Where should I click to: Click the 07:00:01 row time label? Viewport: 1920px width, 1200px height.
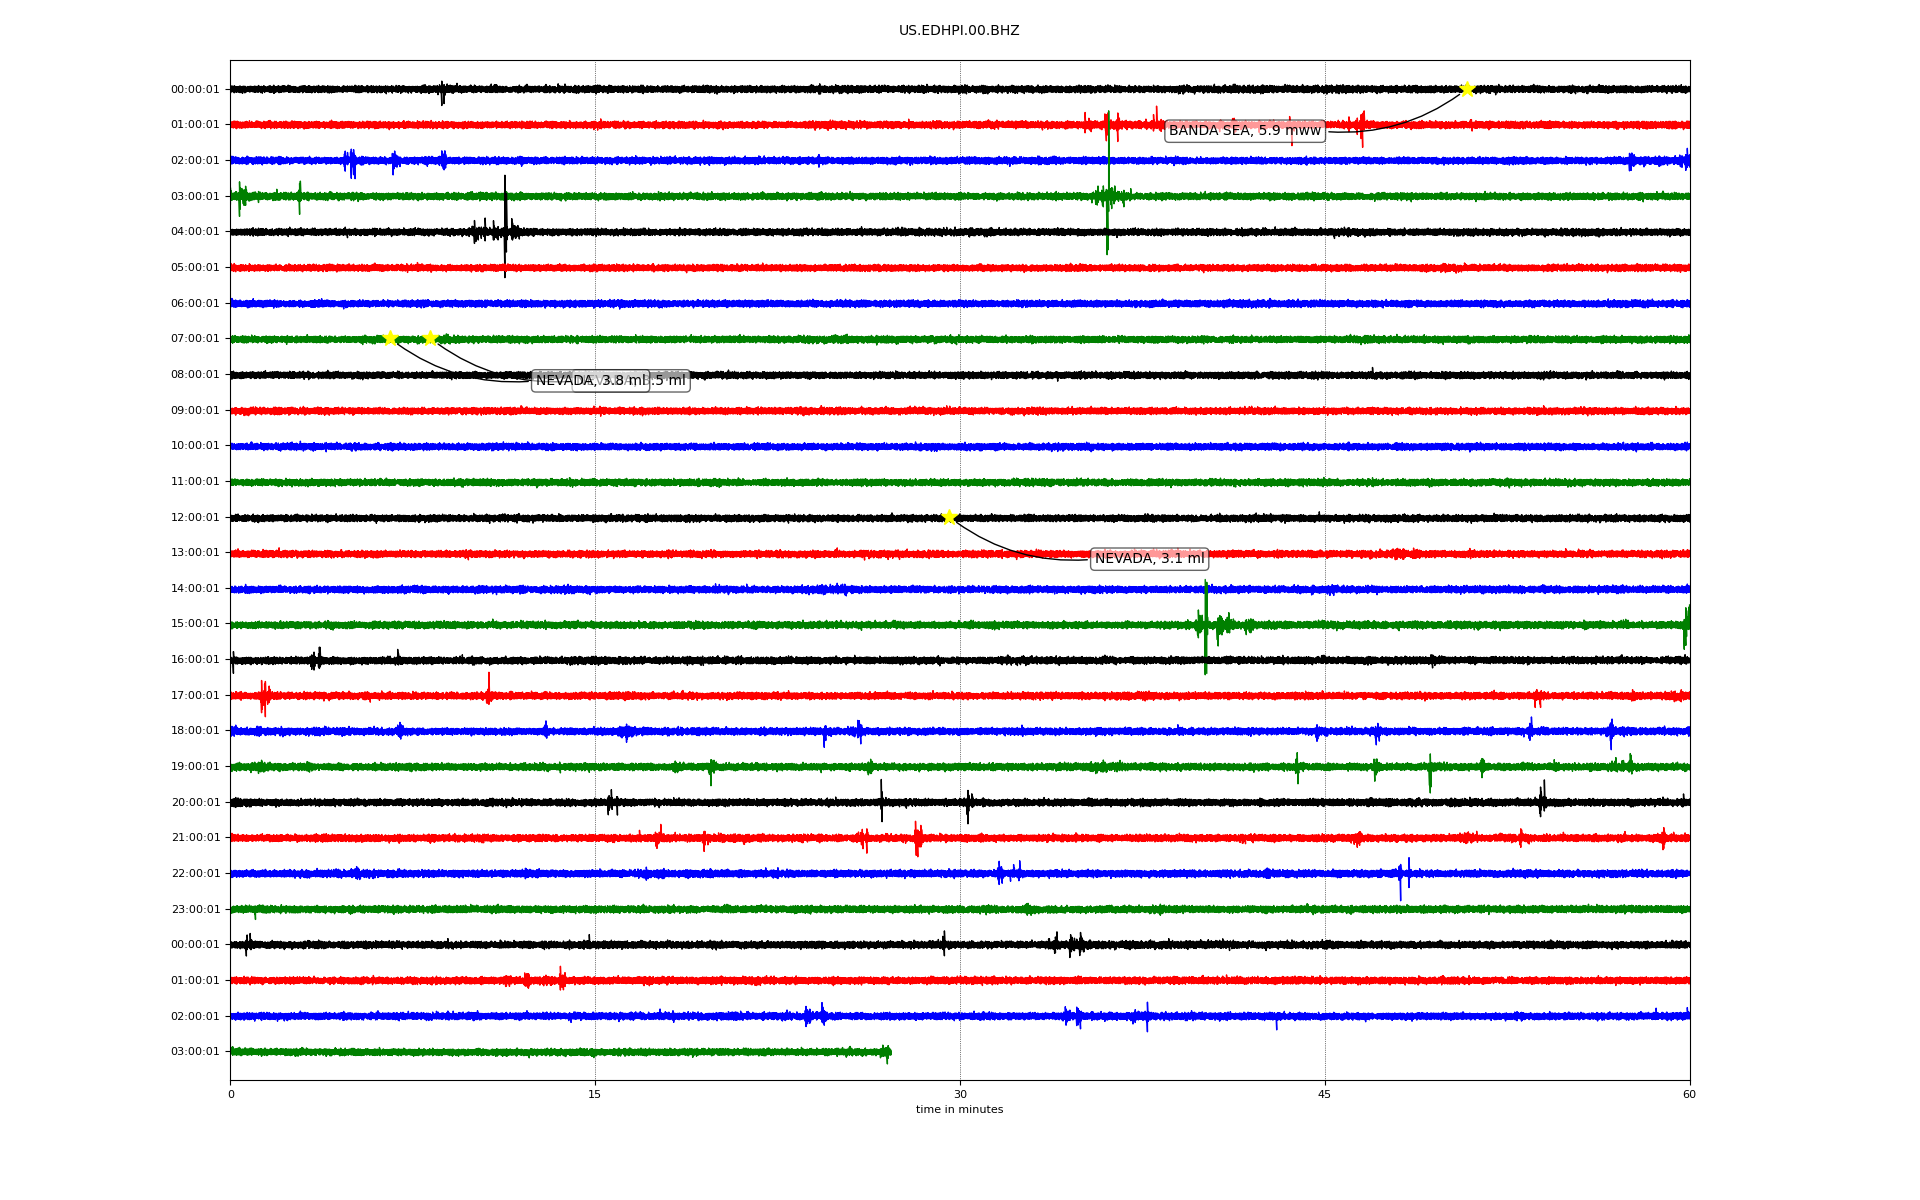click(195, 339)
